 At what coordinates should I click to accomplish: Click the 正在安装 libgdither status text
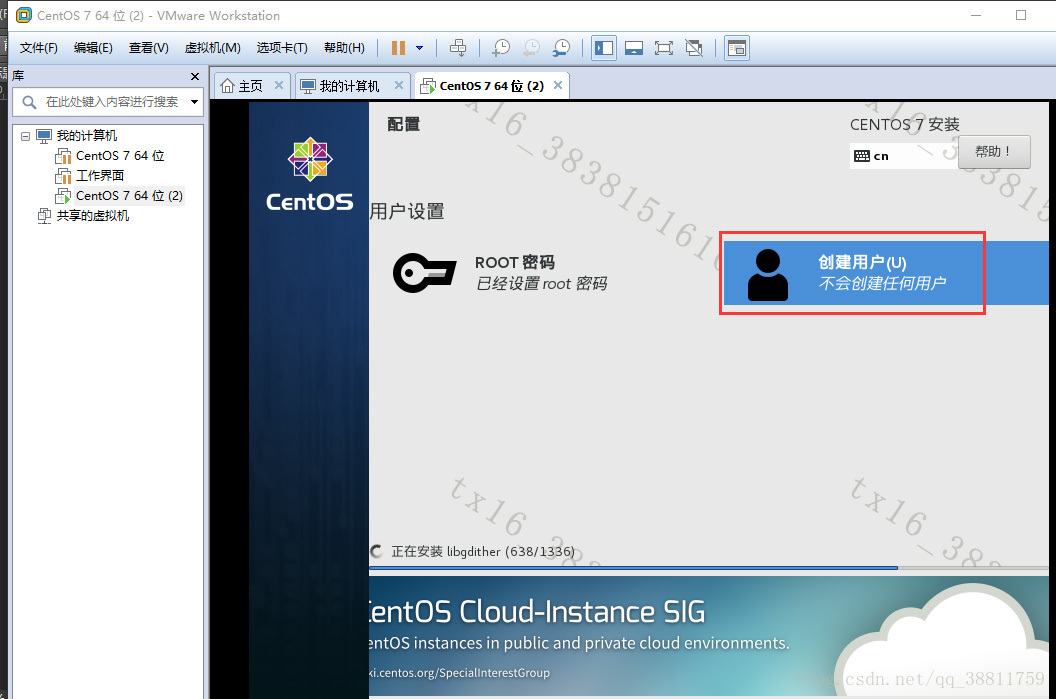[x=483, y=552]
